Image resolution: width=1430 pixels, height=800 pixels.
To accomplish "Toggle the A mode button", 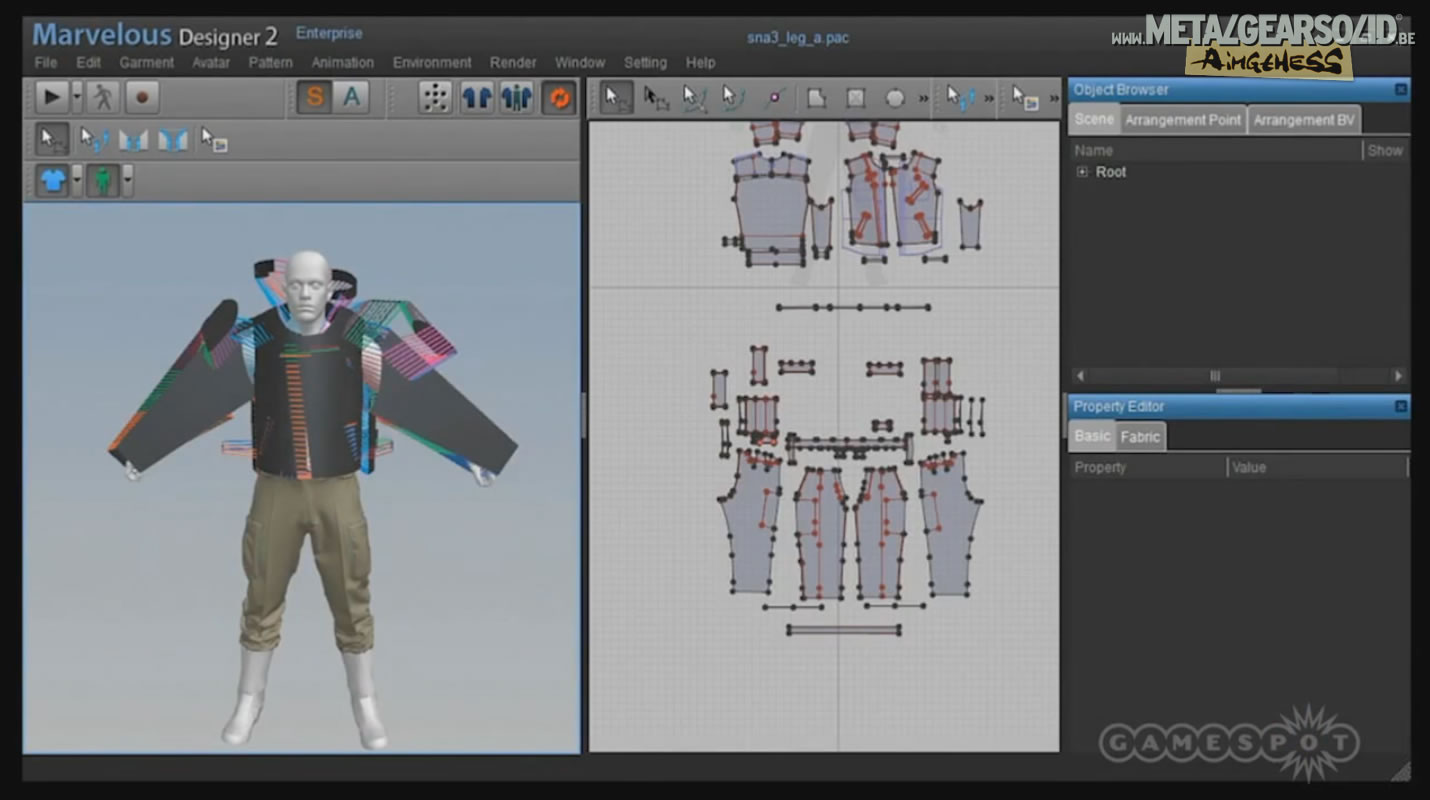I will pyautogui.click(x=351, y=97).
